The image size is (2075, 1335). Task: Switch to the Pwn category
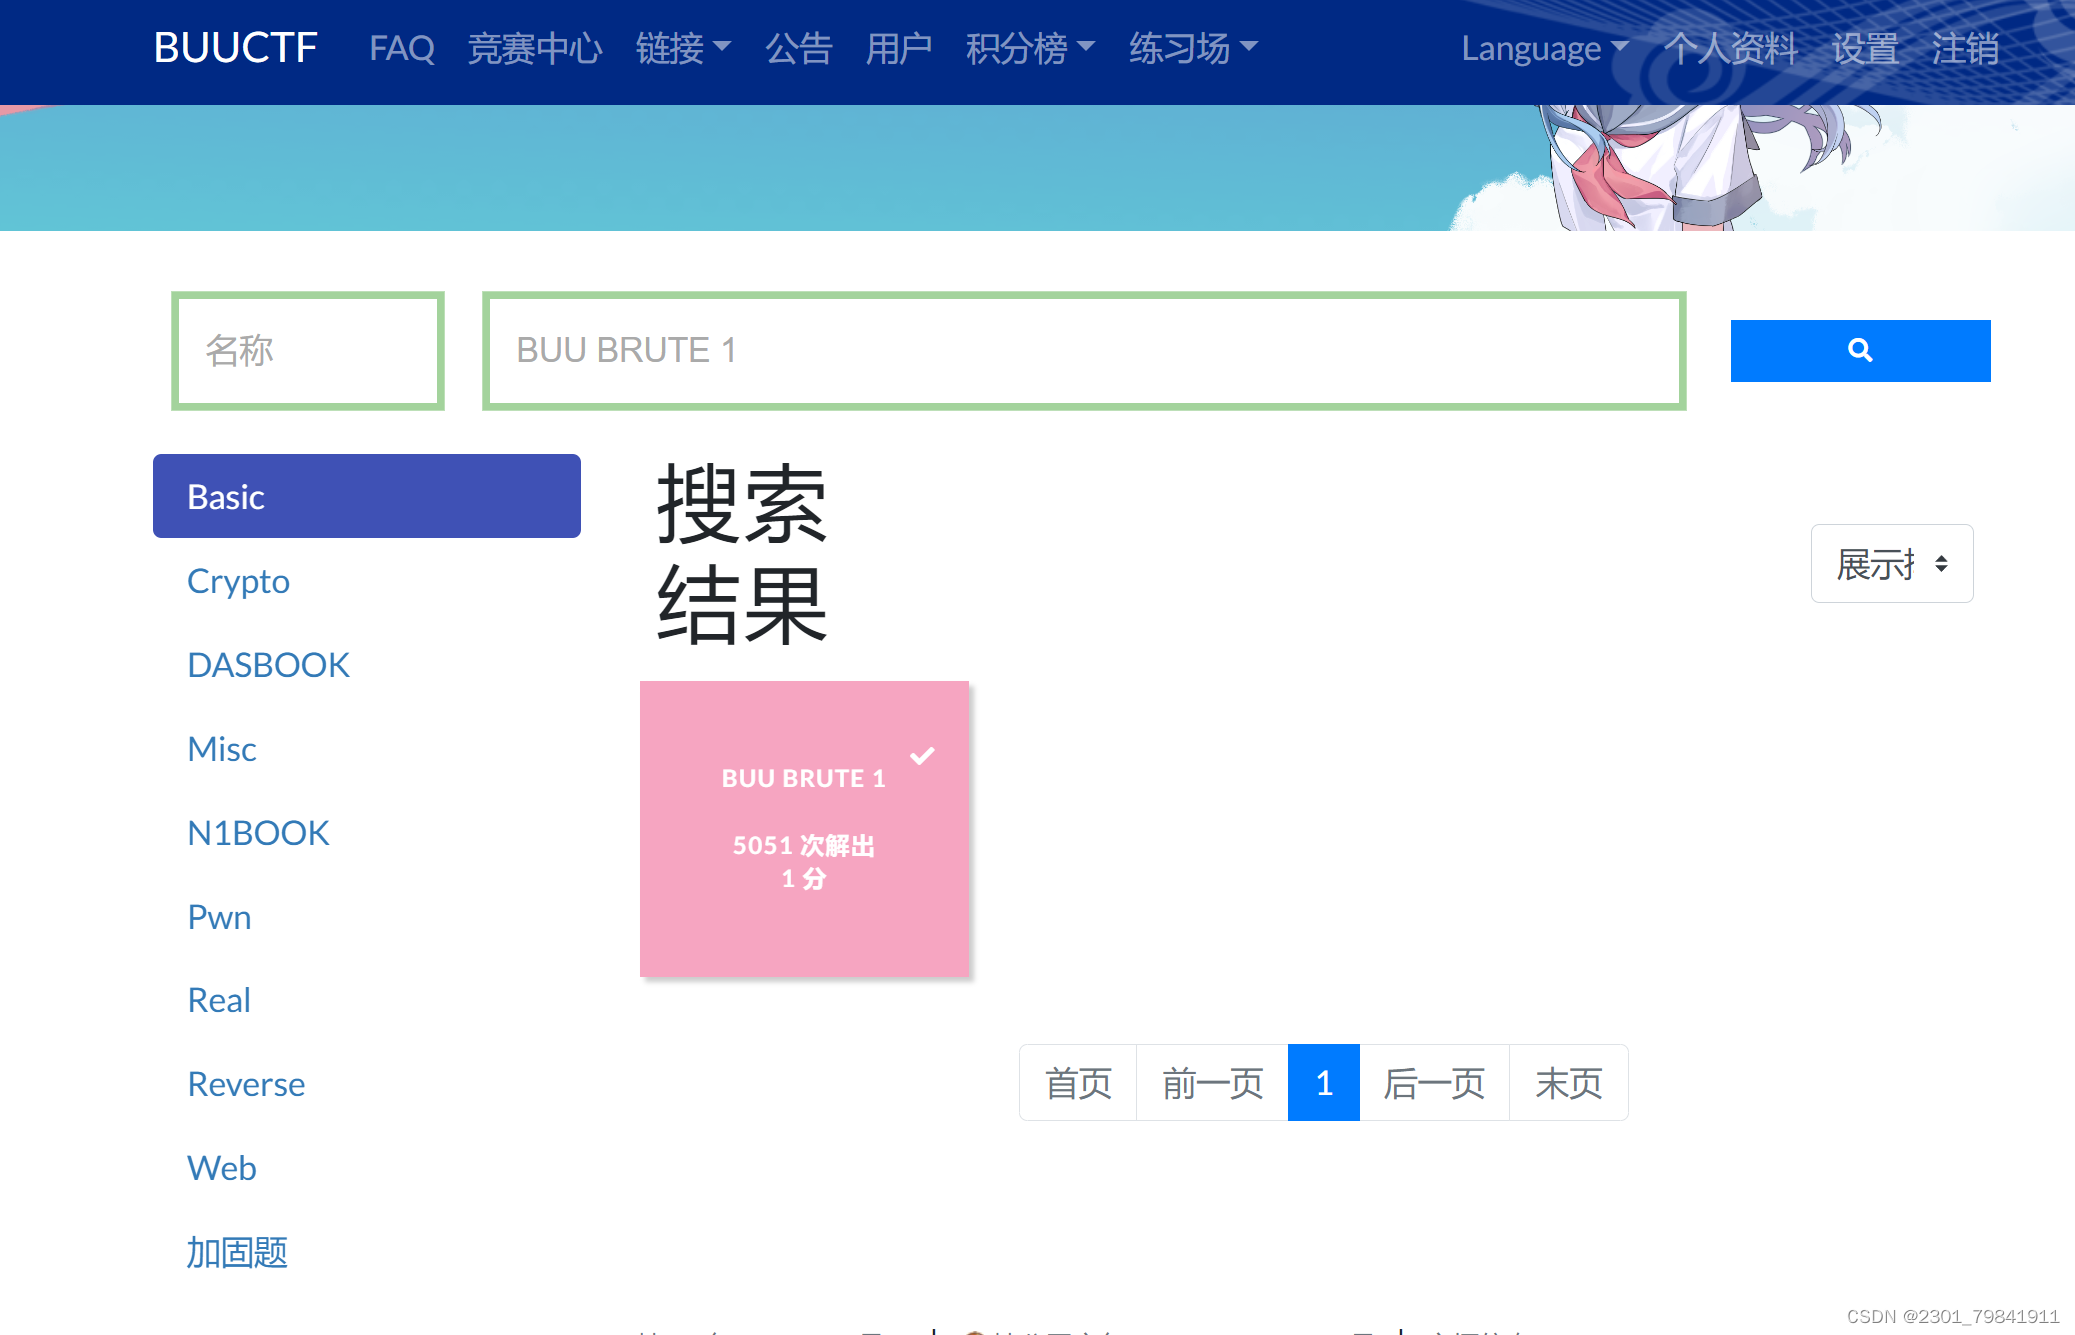[x=219, y=916]
